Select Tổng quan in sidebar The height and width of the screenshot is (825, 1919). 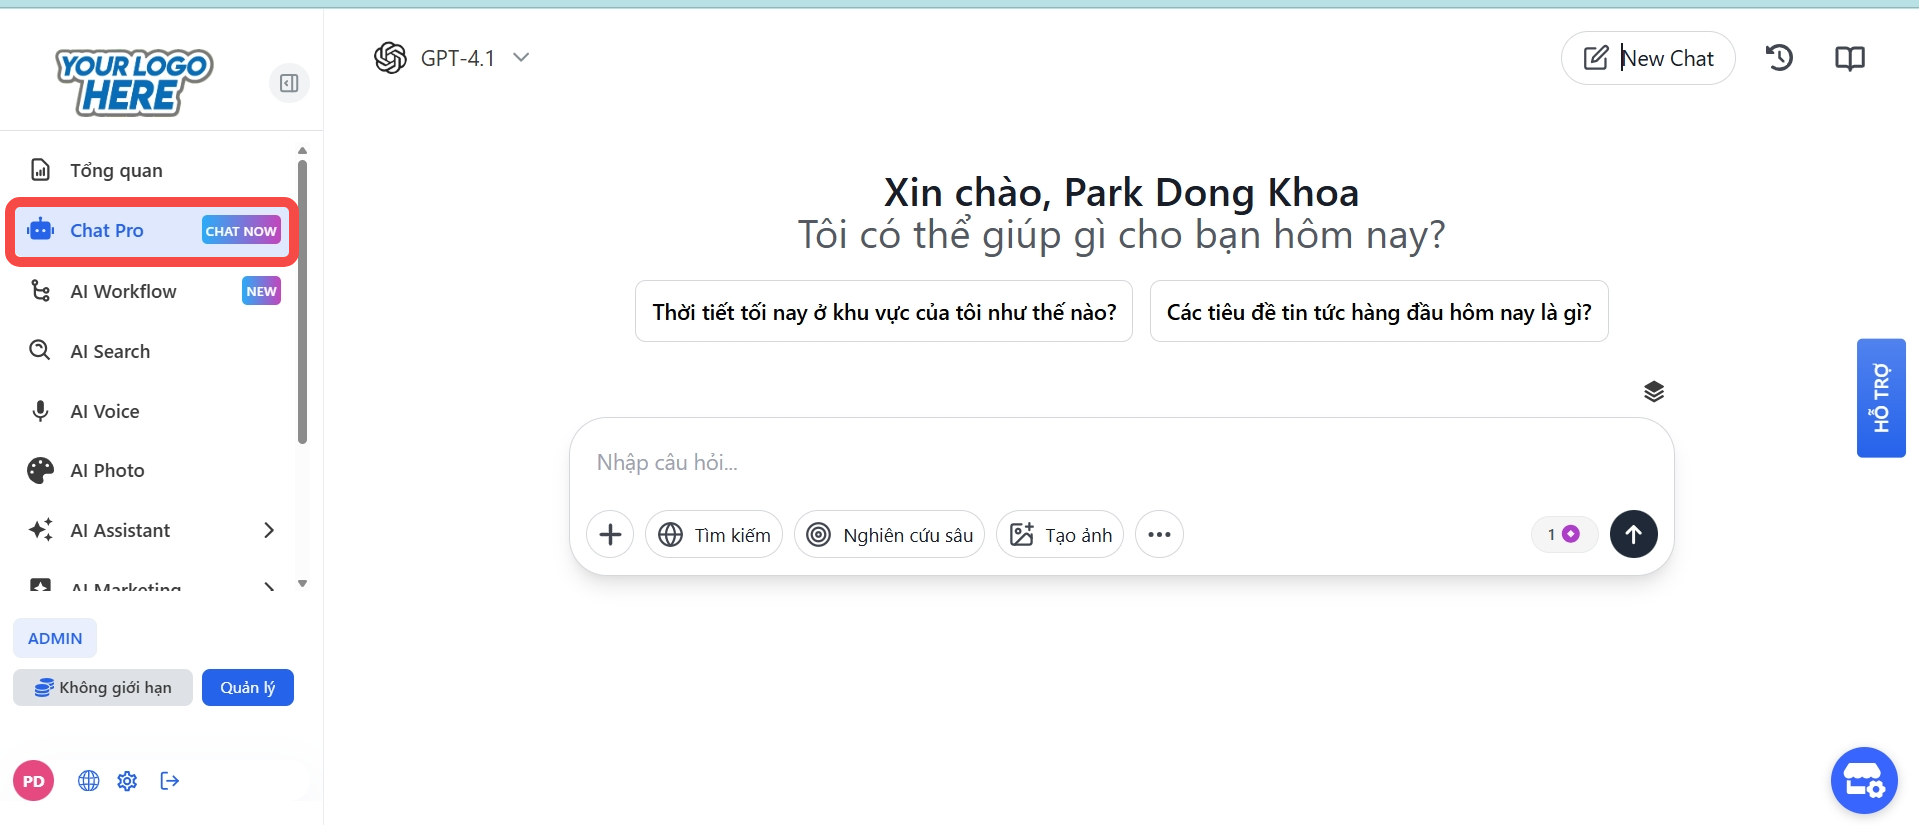[x=116, y=170]
